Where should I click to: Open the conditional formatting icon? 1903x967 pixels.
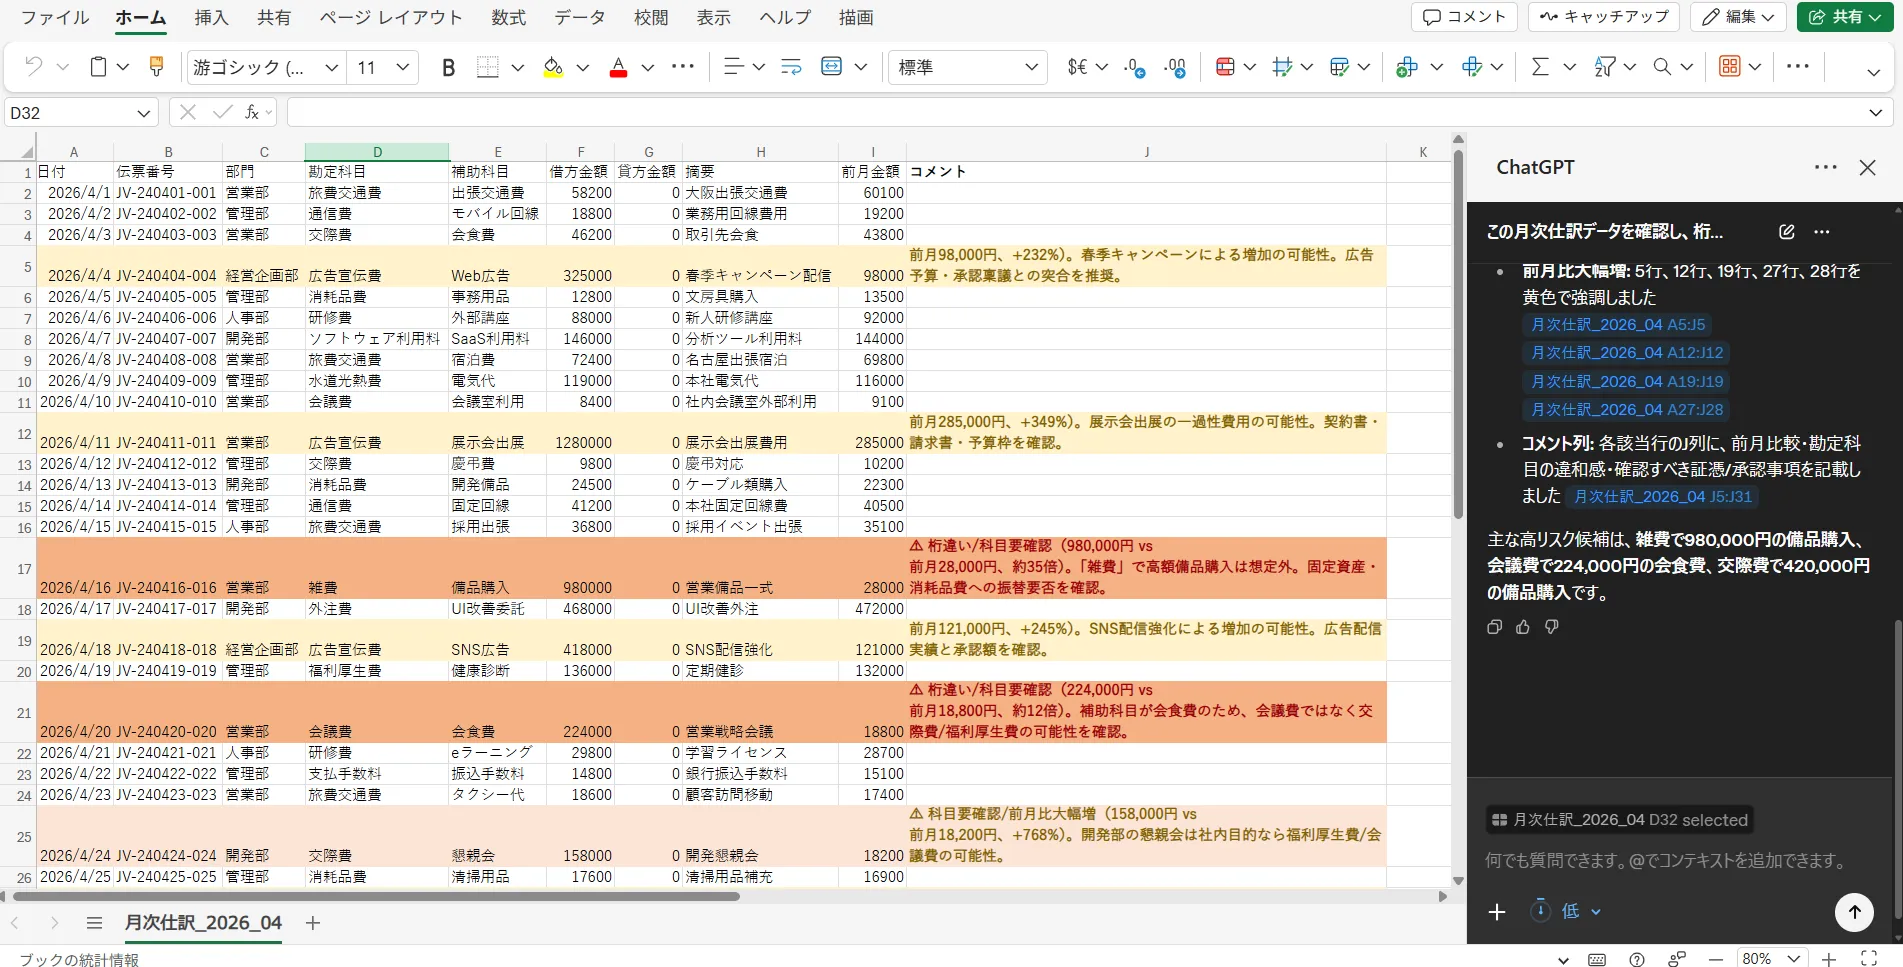(x=1225, y=67)
